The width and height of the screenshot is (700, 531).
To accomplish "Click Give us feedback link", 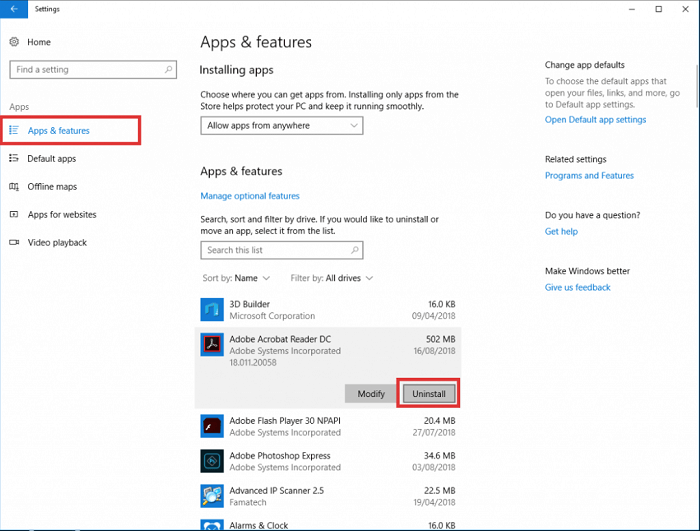I will 577,287.
